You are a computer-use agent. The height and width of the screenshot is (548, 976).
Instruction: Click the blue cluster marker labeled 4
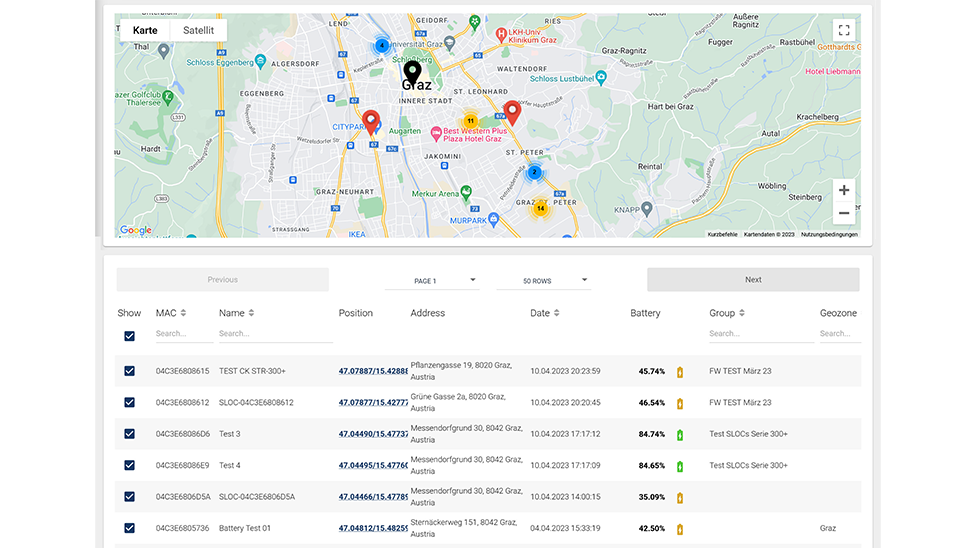(x=381, y=45)
